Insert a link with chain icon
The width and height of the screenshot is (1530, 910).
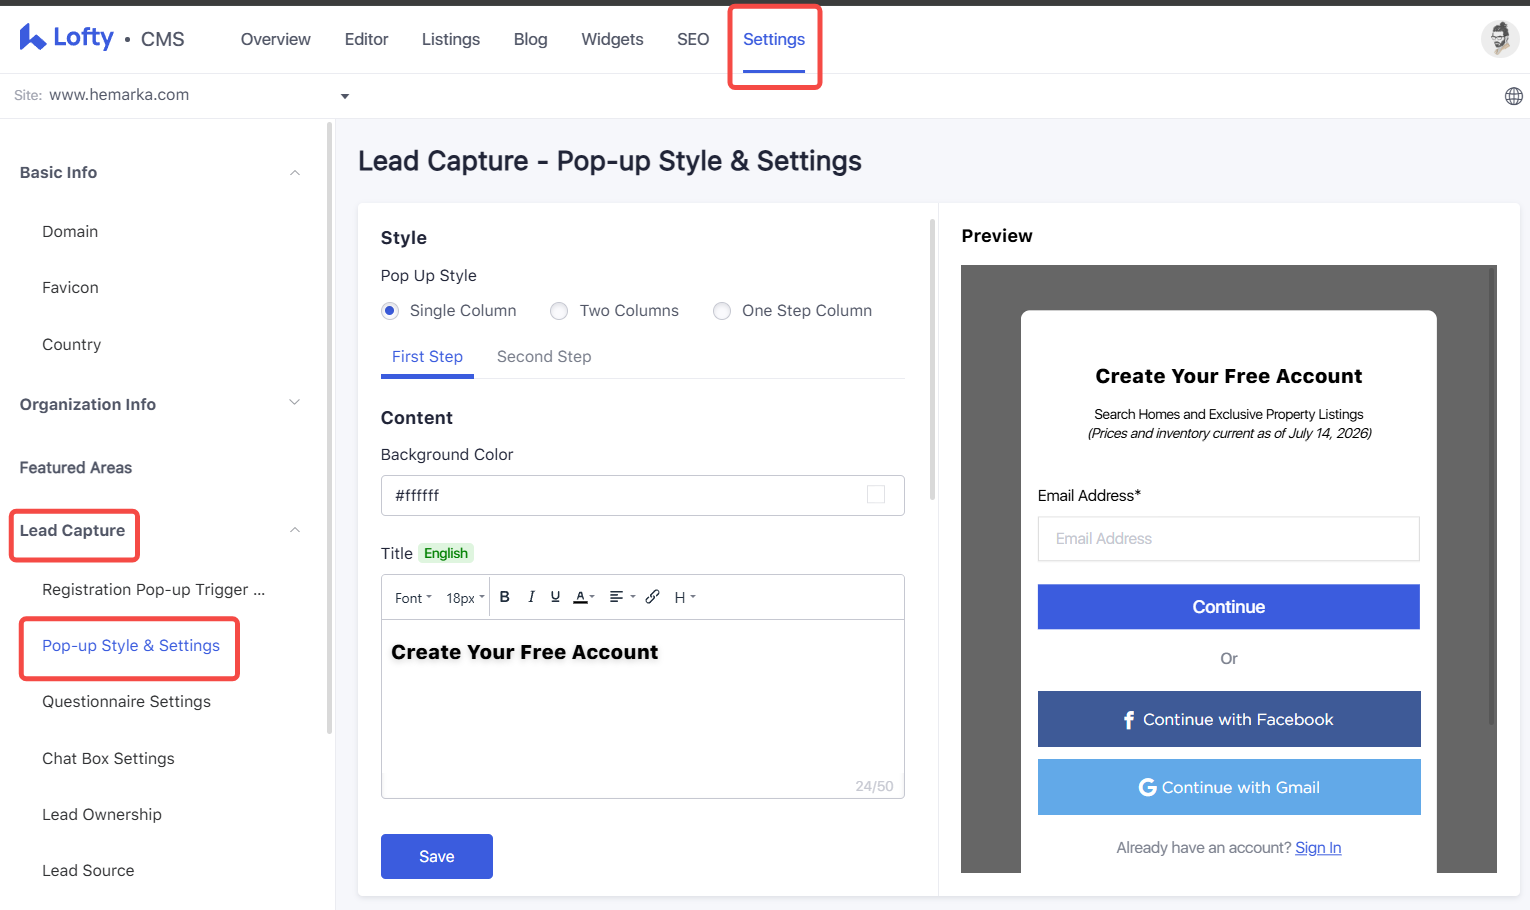[x=652, y=597]
